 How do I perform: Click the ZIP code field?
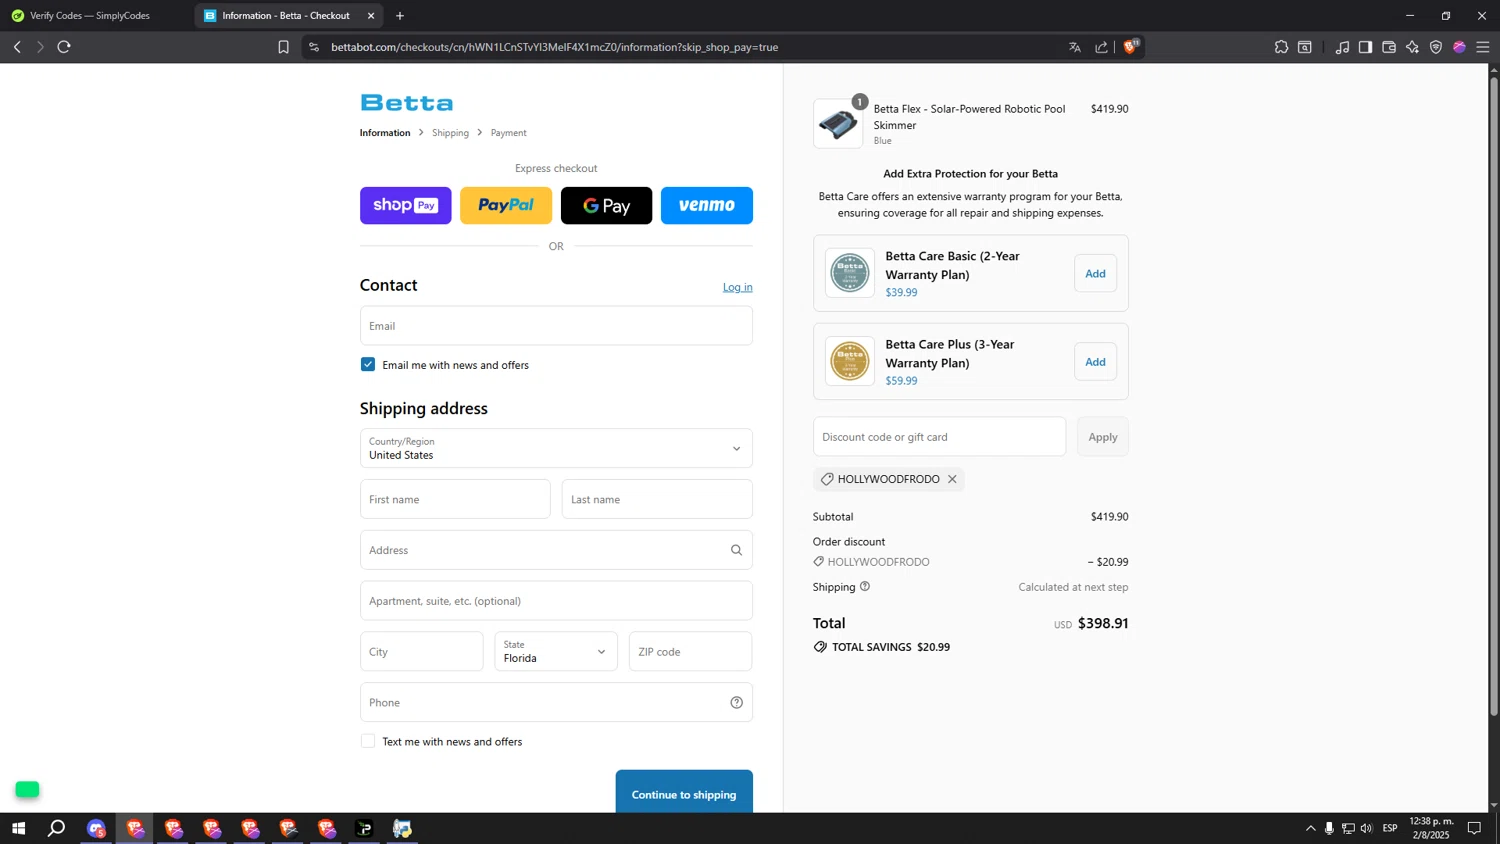(690, 651)
